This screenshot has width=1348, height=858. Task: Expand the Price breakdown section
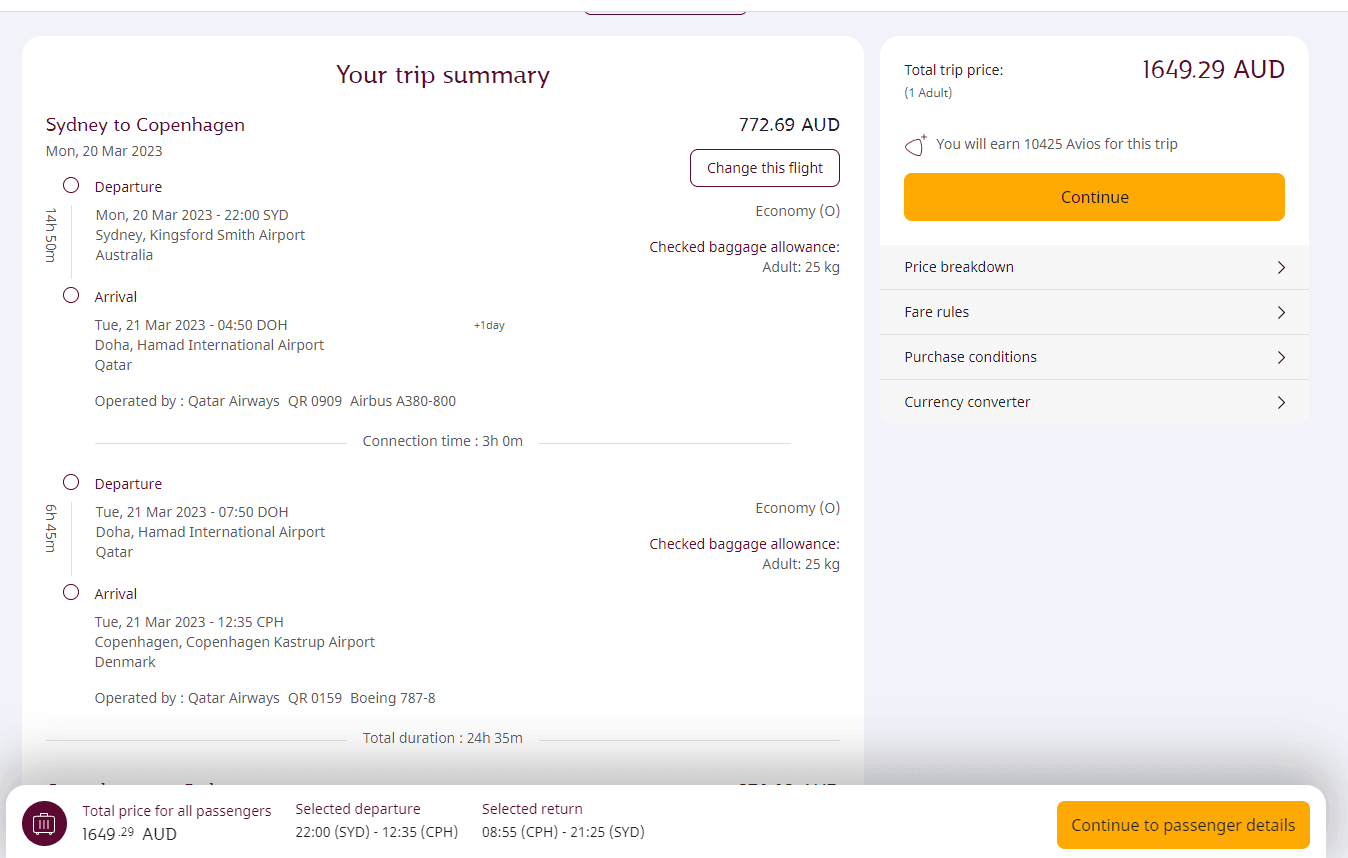1094,267
